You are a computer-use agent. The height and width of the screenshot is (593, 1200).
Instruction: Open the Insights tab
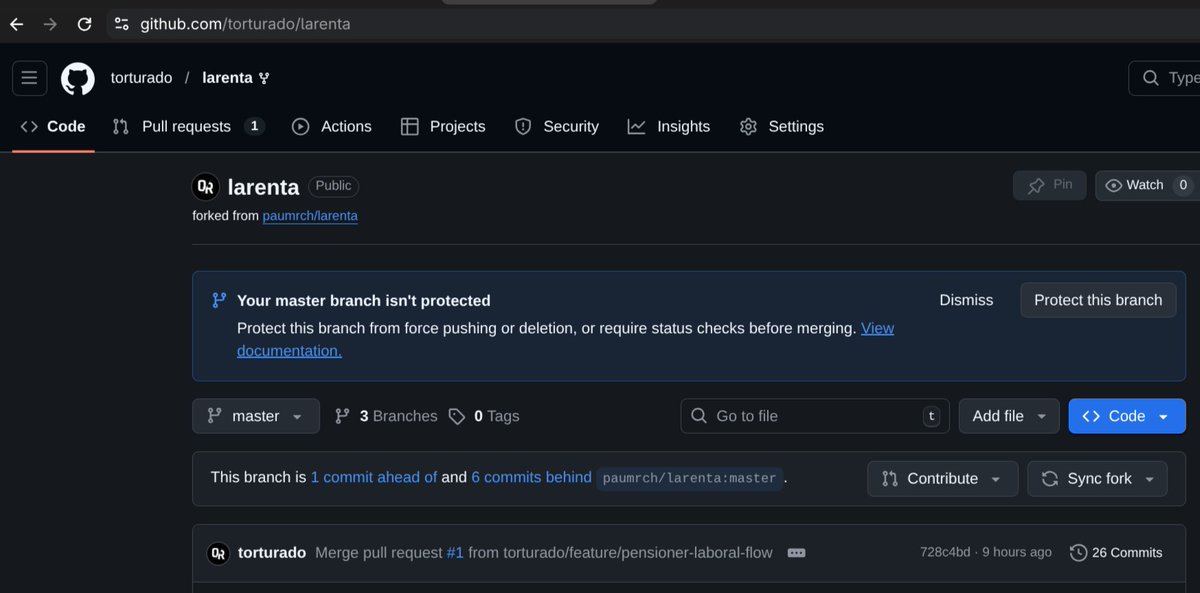[669, 127]
